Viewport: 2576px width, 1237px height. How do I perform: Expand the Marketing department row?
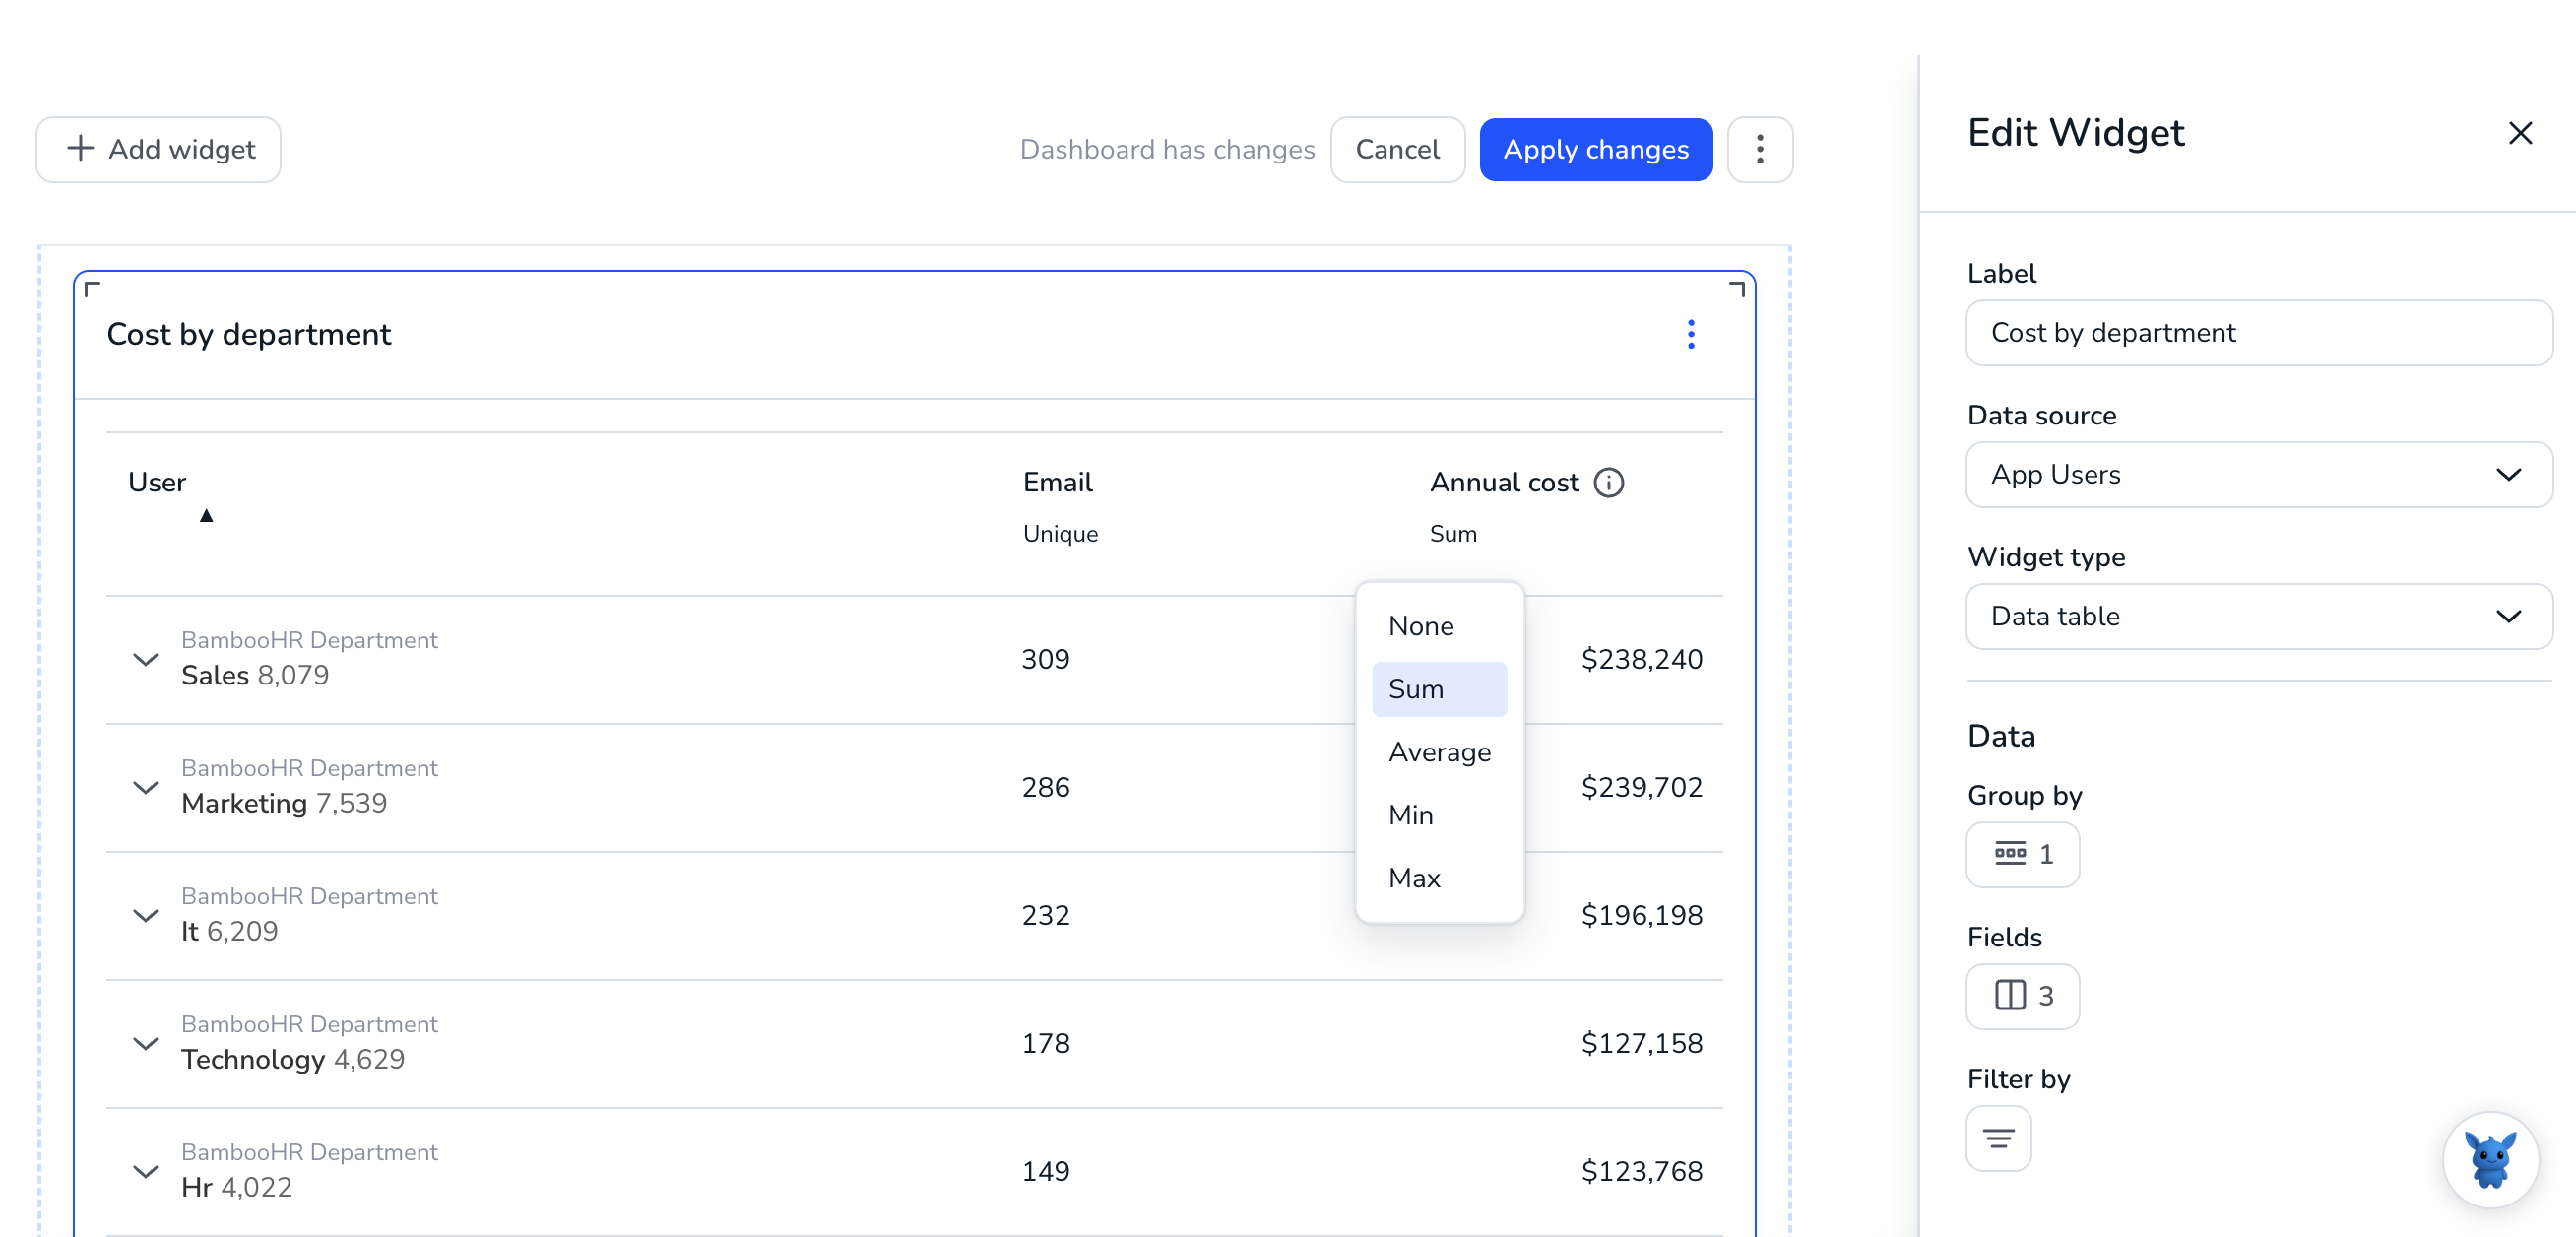(146, 787)
